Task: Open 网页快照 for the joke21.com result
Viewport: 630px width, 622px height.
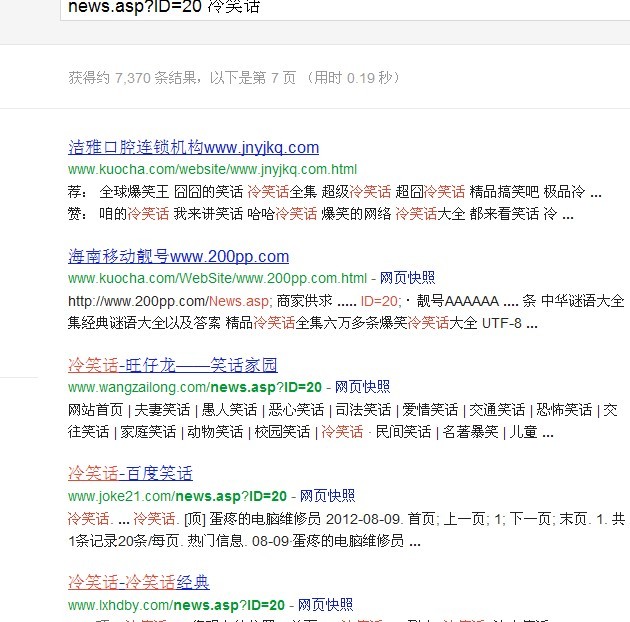Action: (327, 496)
